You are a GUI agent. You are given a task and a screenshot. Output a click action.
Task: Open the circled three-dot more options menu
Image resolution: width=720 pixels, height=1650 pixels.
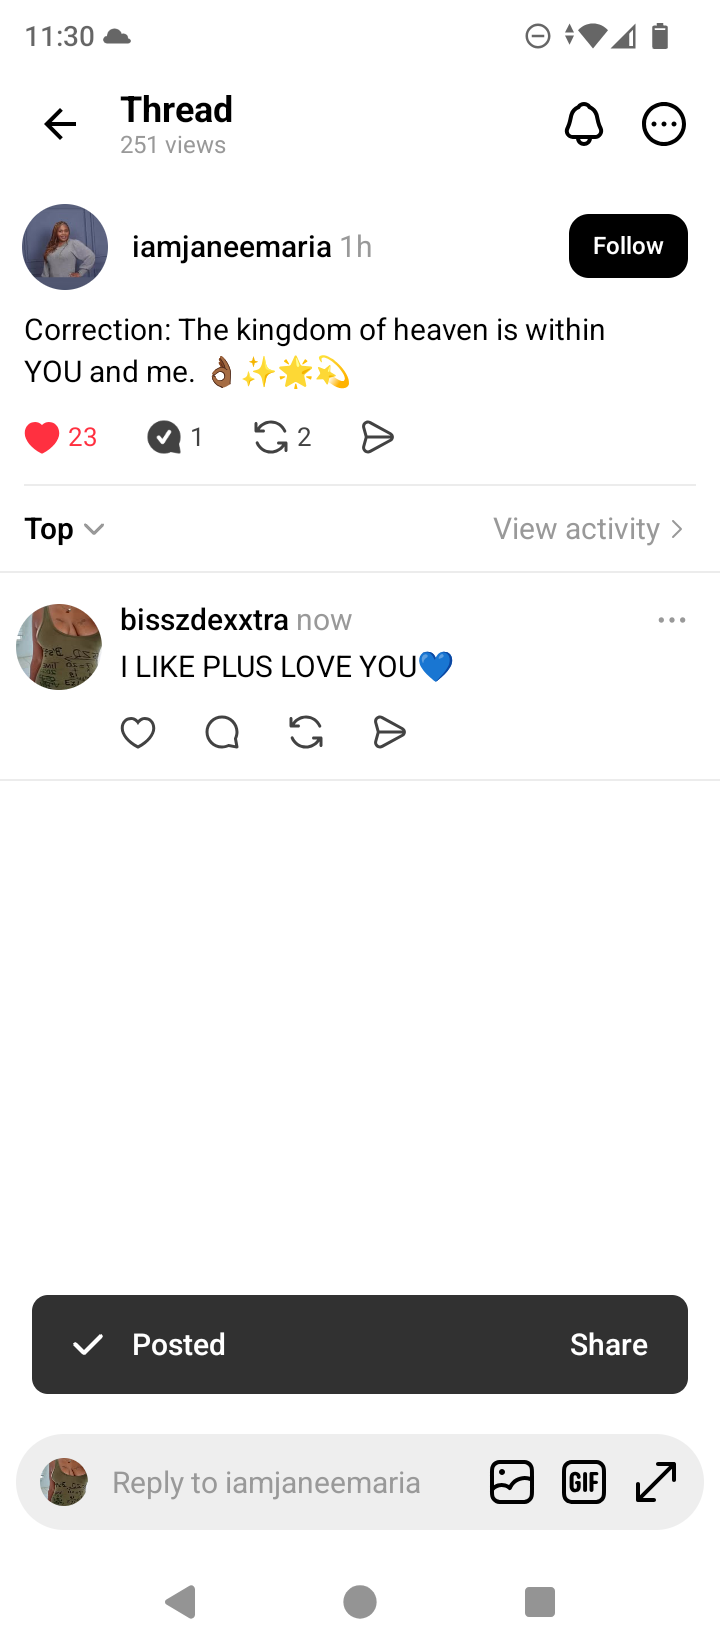tap(664, 125)
